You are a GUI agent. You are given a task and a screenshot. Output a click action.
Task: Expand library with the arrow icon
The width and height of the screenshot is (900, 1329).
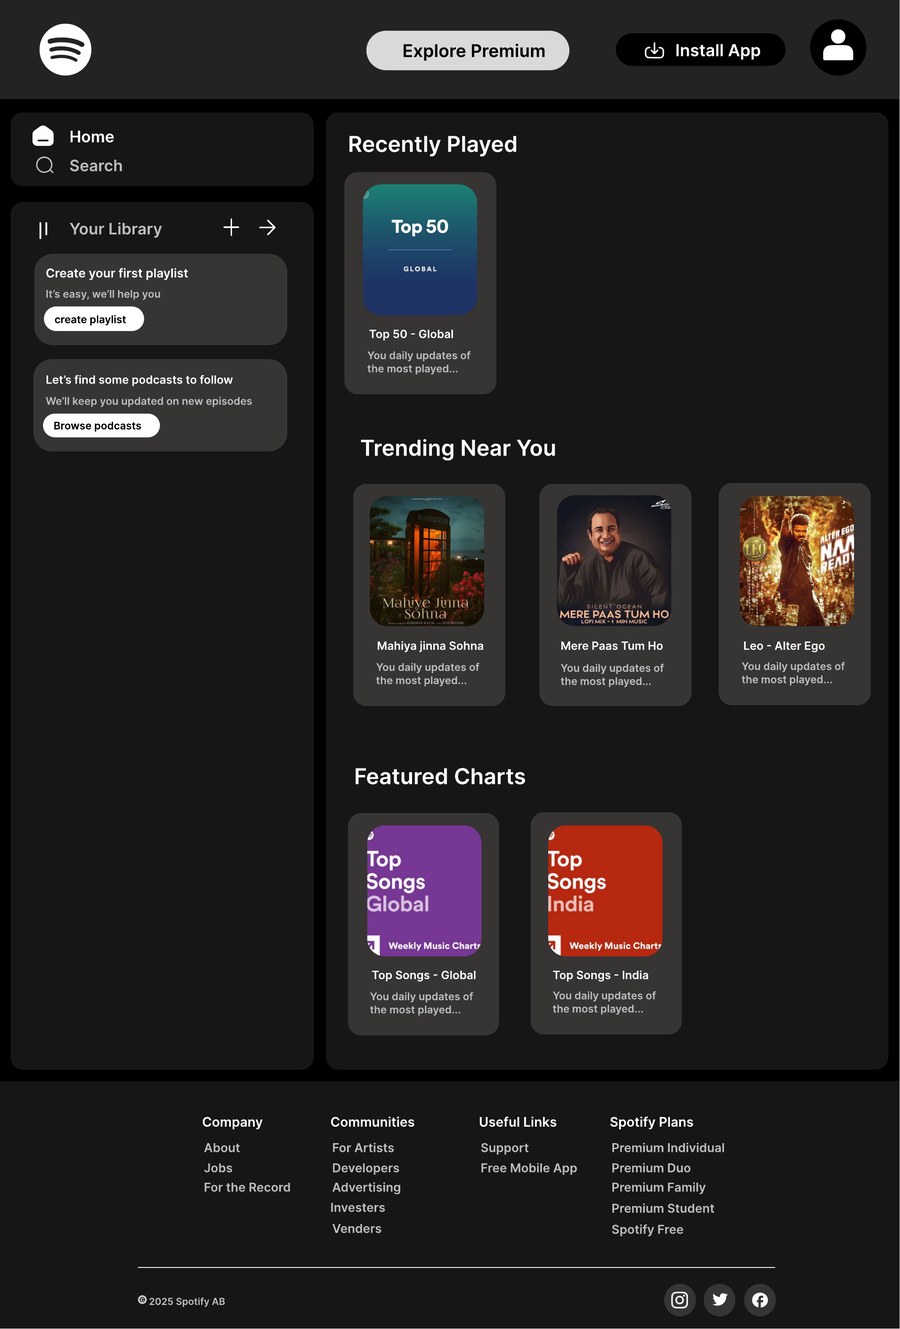click(267, 227)
